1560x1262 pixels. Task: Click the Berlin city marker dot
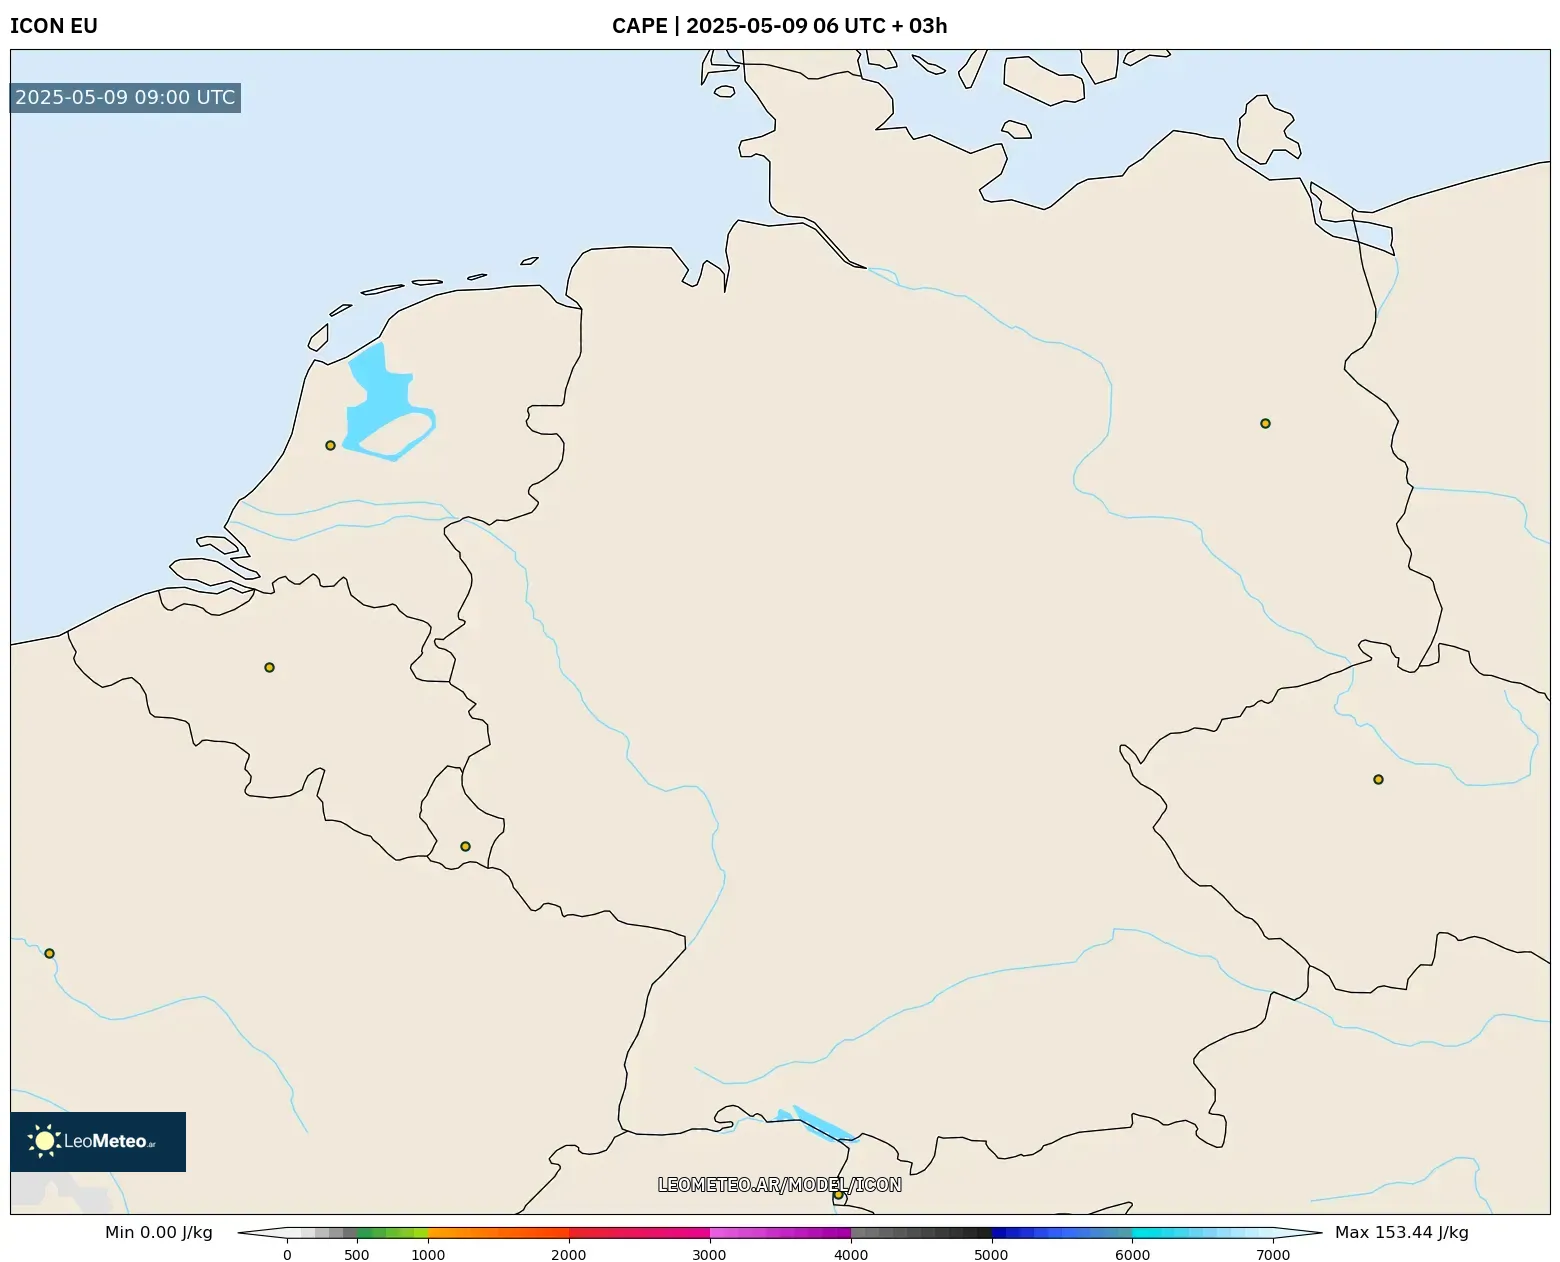[1265, 423]
